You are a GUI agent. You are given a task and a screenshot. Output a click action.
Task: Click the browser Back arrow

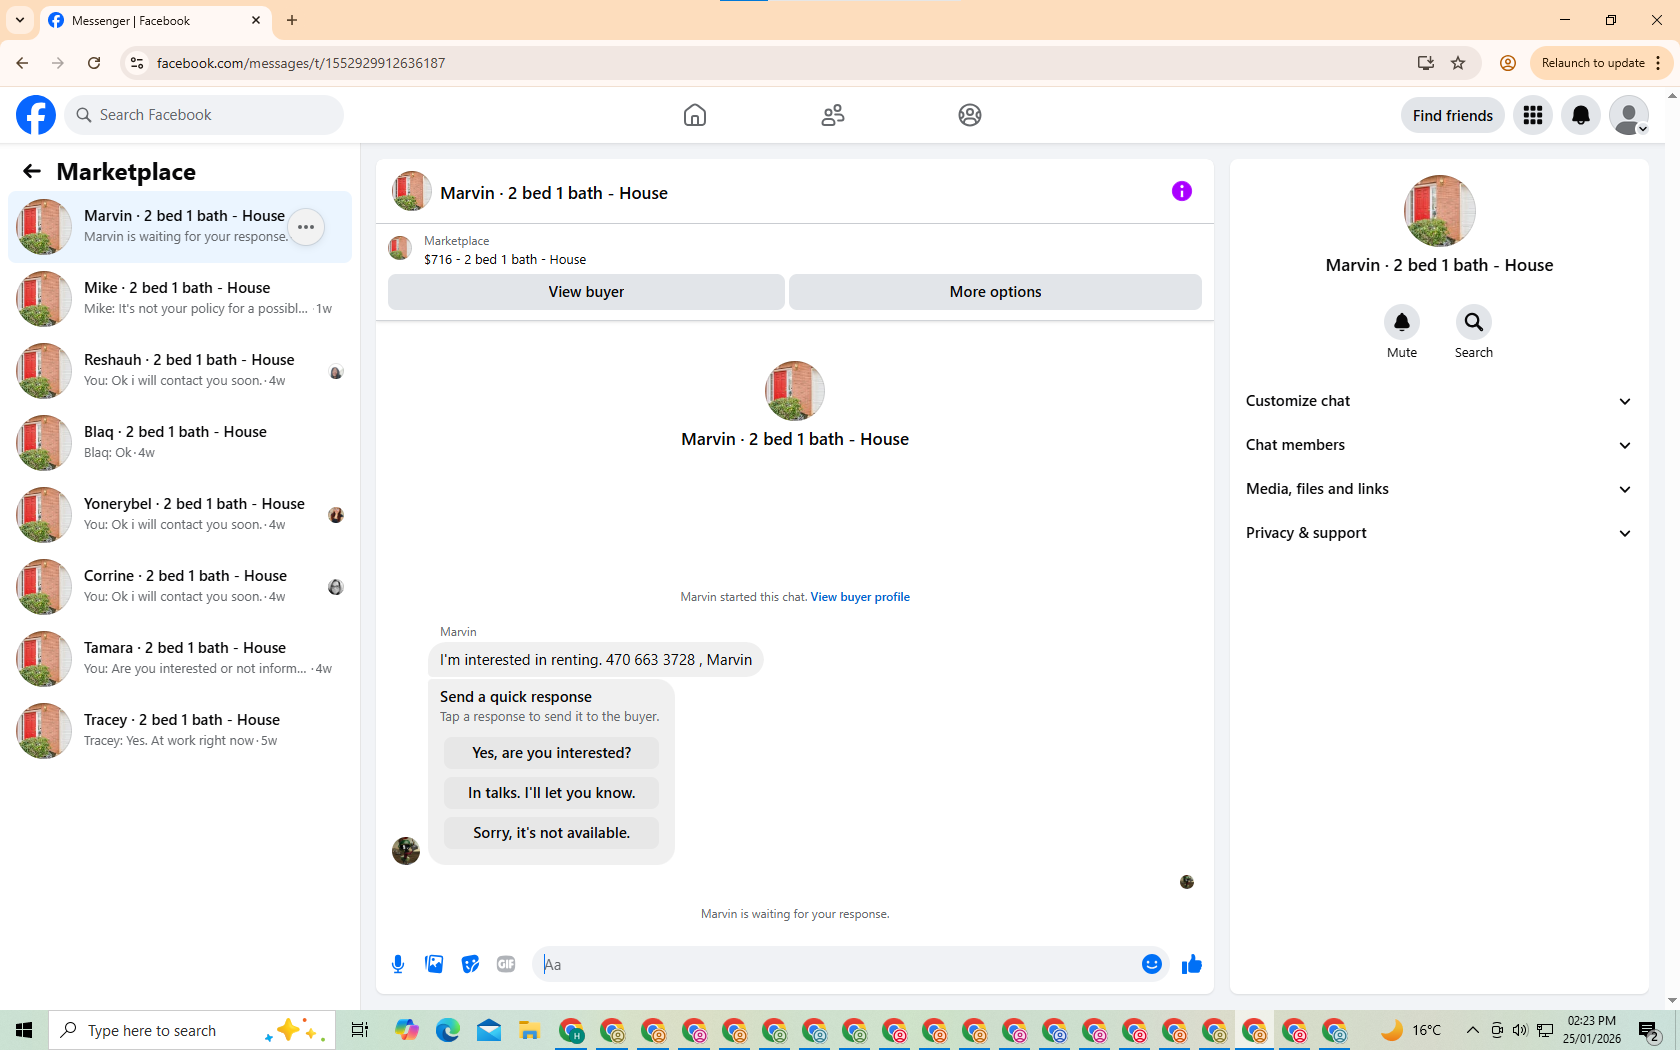pos(22,63)
